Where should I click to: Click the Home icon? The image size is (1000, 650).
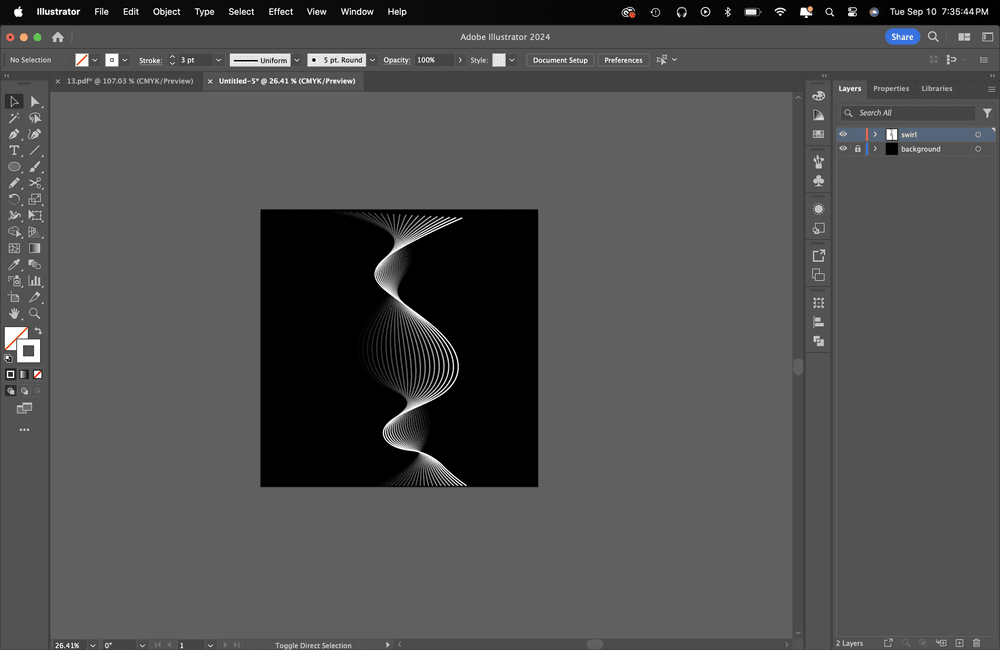pyautogui.click(x=57, y=37)
